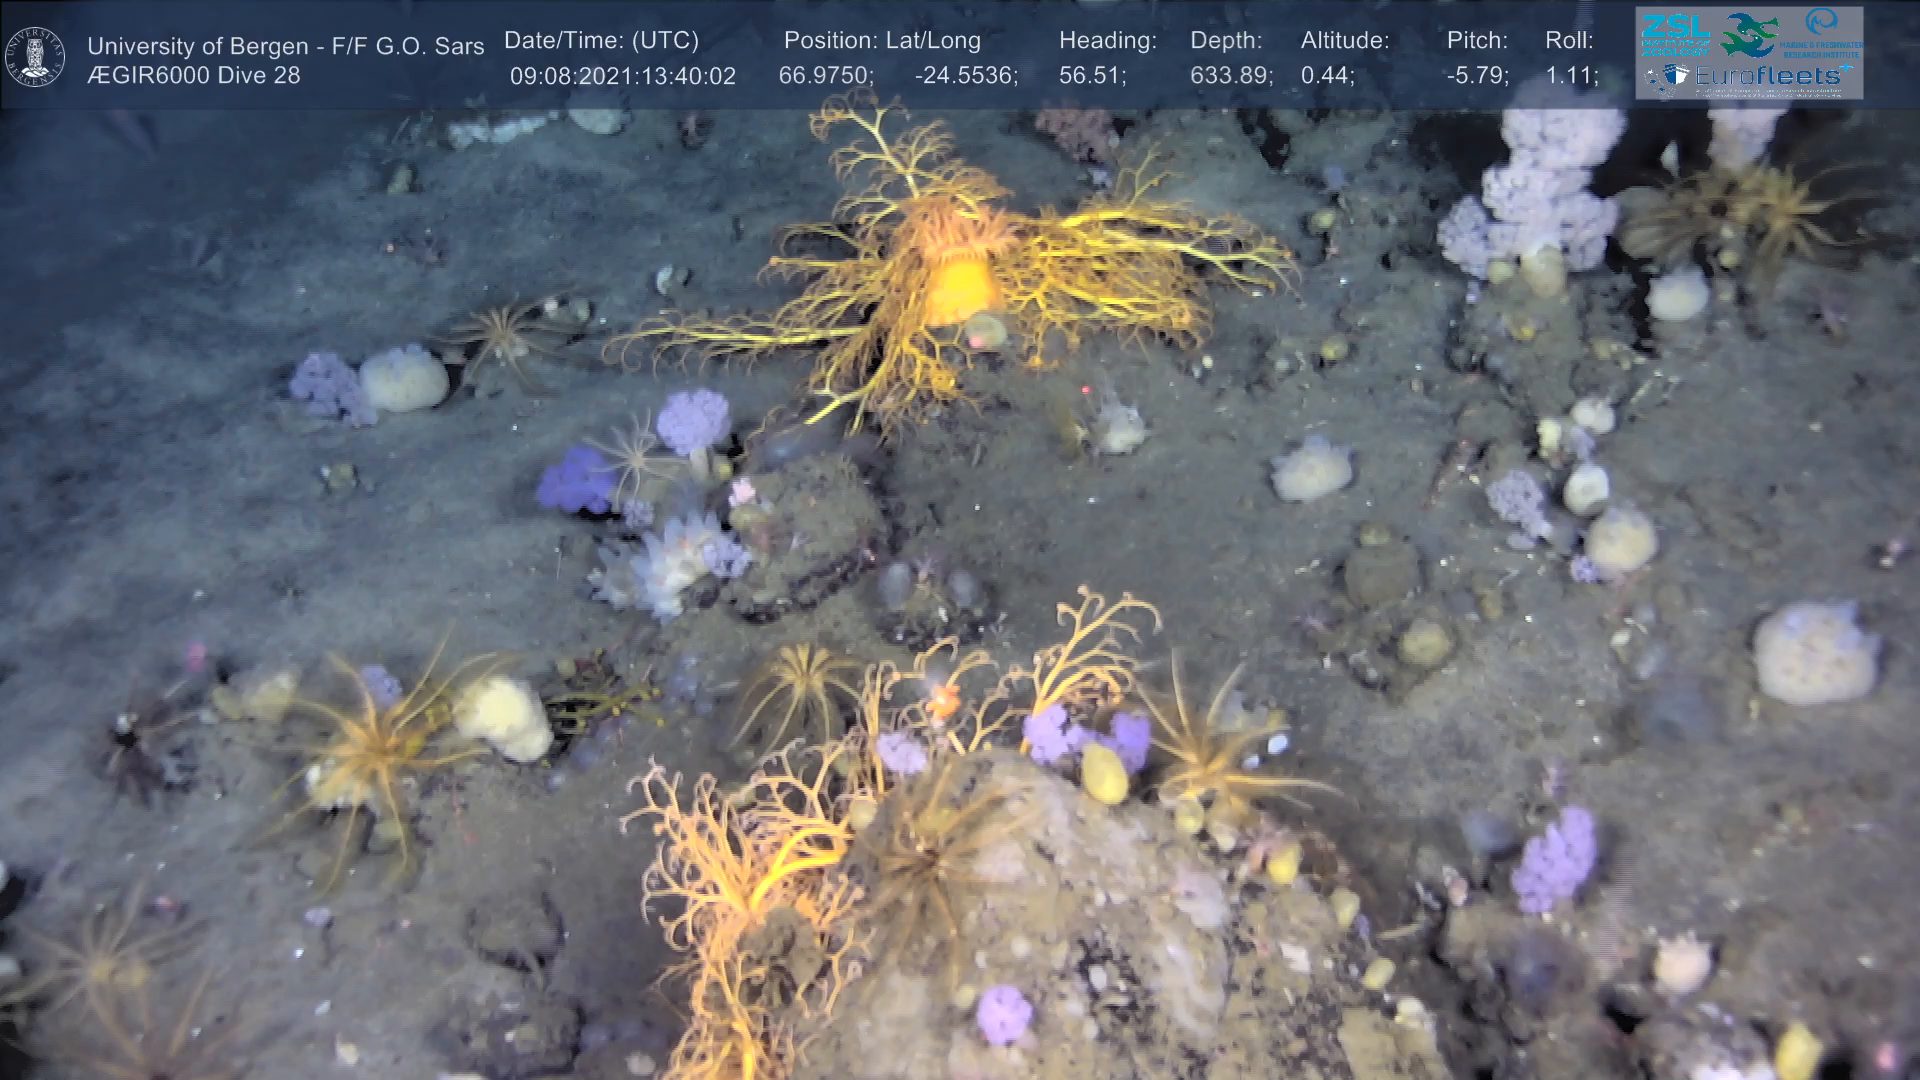
Task: Click the Eurofleets+ wordmark
Action: pos(1768,76)
